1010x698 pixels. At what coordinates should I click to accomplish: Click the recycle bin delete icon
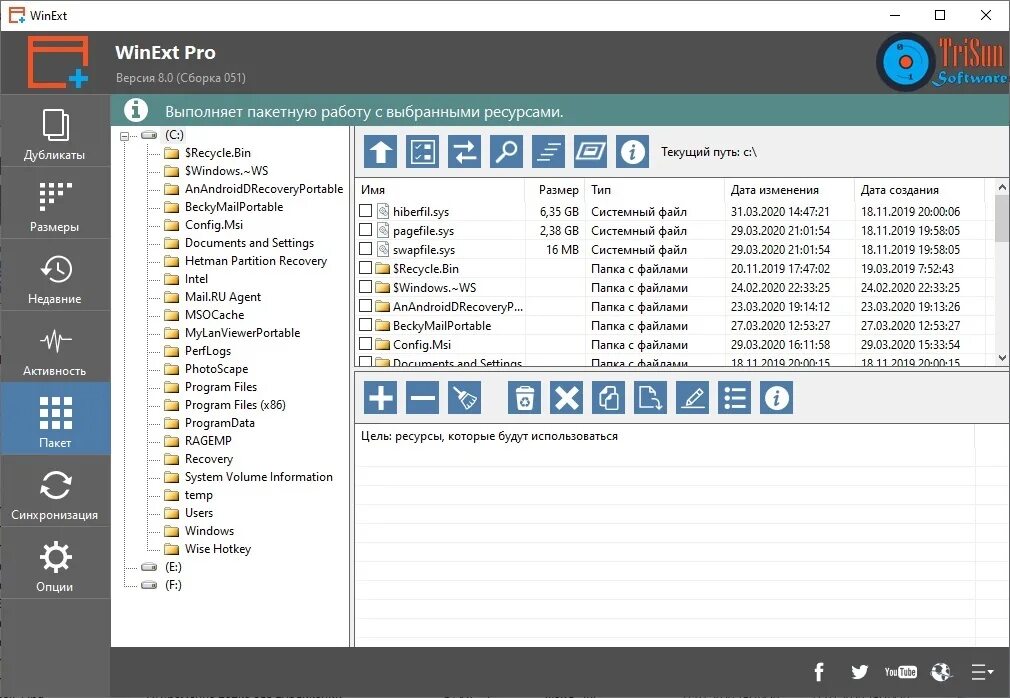tap(524, 397)
